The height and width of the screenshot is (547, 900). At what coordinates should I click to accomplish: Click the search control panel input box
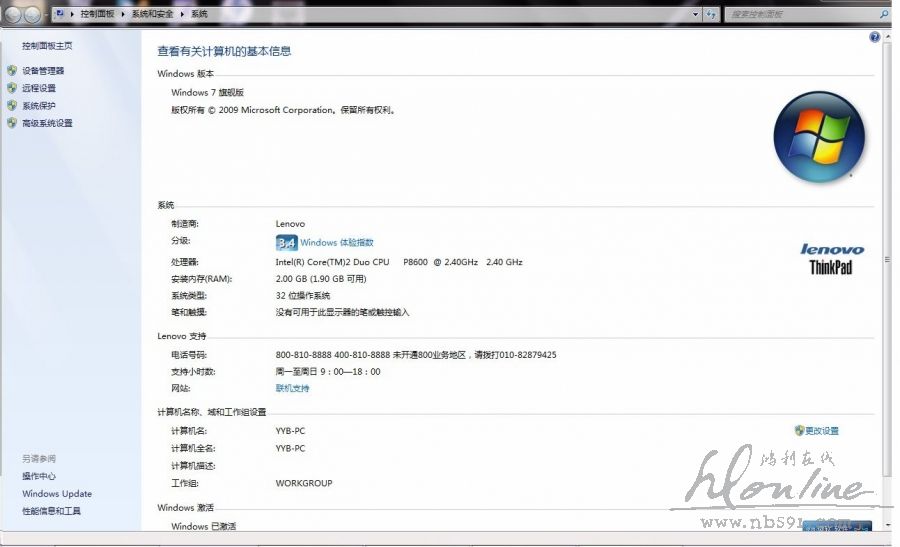pos(802,14)
